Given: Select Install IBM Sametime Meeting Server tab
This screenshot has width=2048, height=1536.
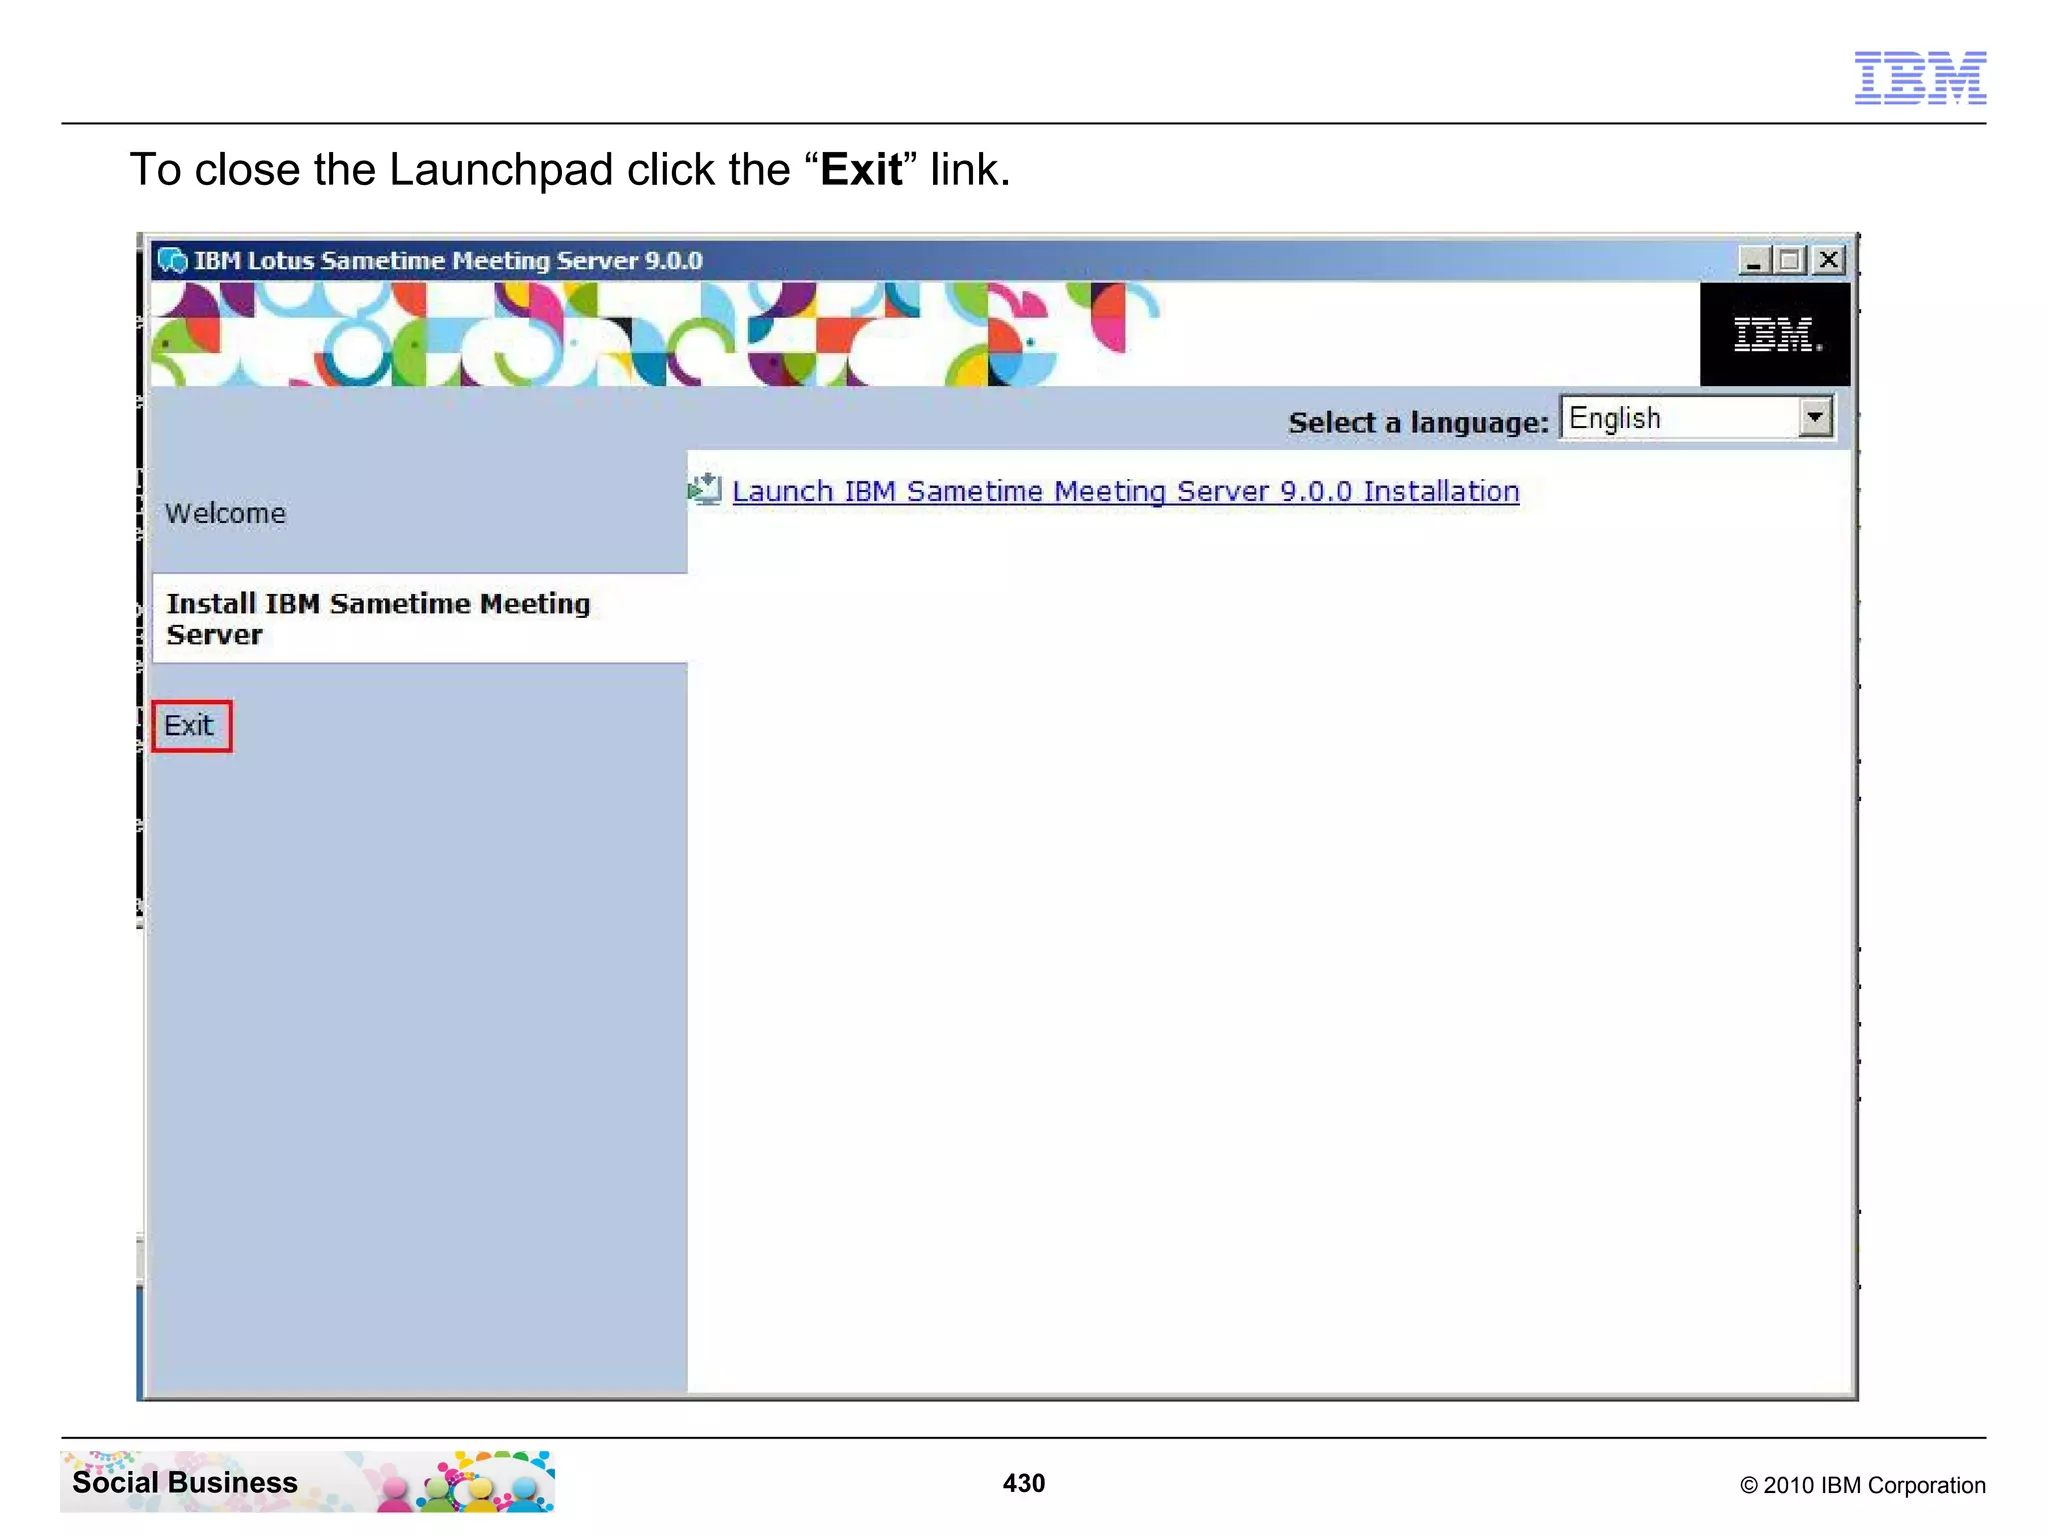Looking at the screenshot, I should (x=419, y=619).
